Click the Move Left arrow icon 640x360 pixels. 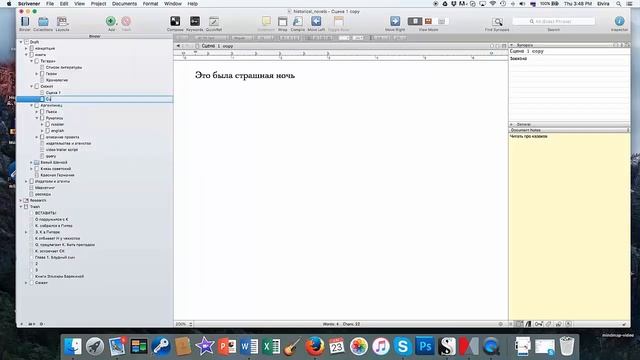pos(316,21)
